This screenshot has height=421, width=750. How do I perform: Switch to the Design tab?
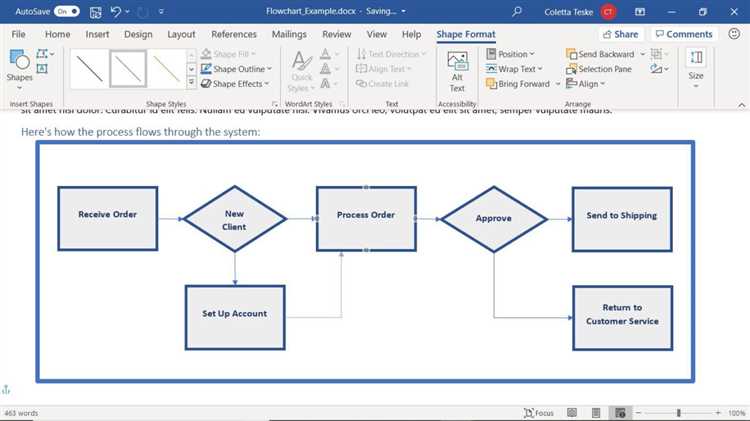tap(138, 34)
